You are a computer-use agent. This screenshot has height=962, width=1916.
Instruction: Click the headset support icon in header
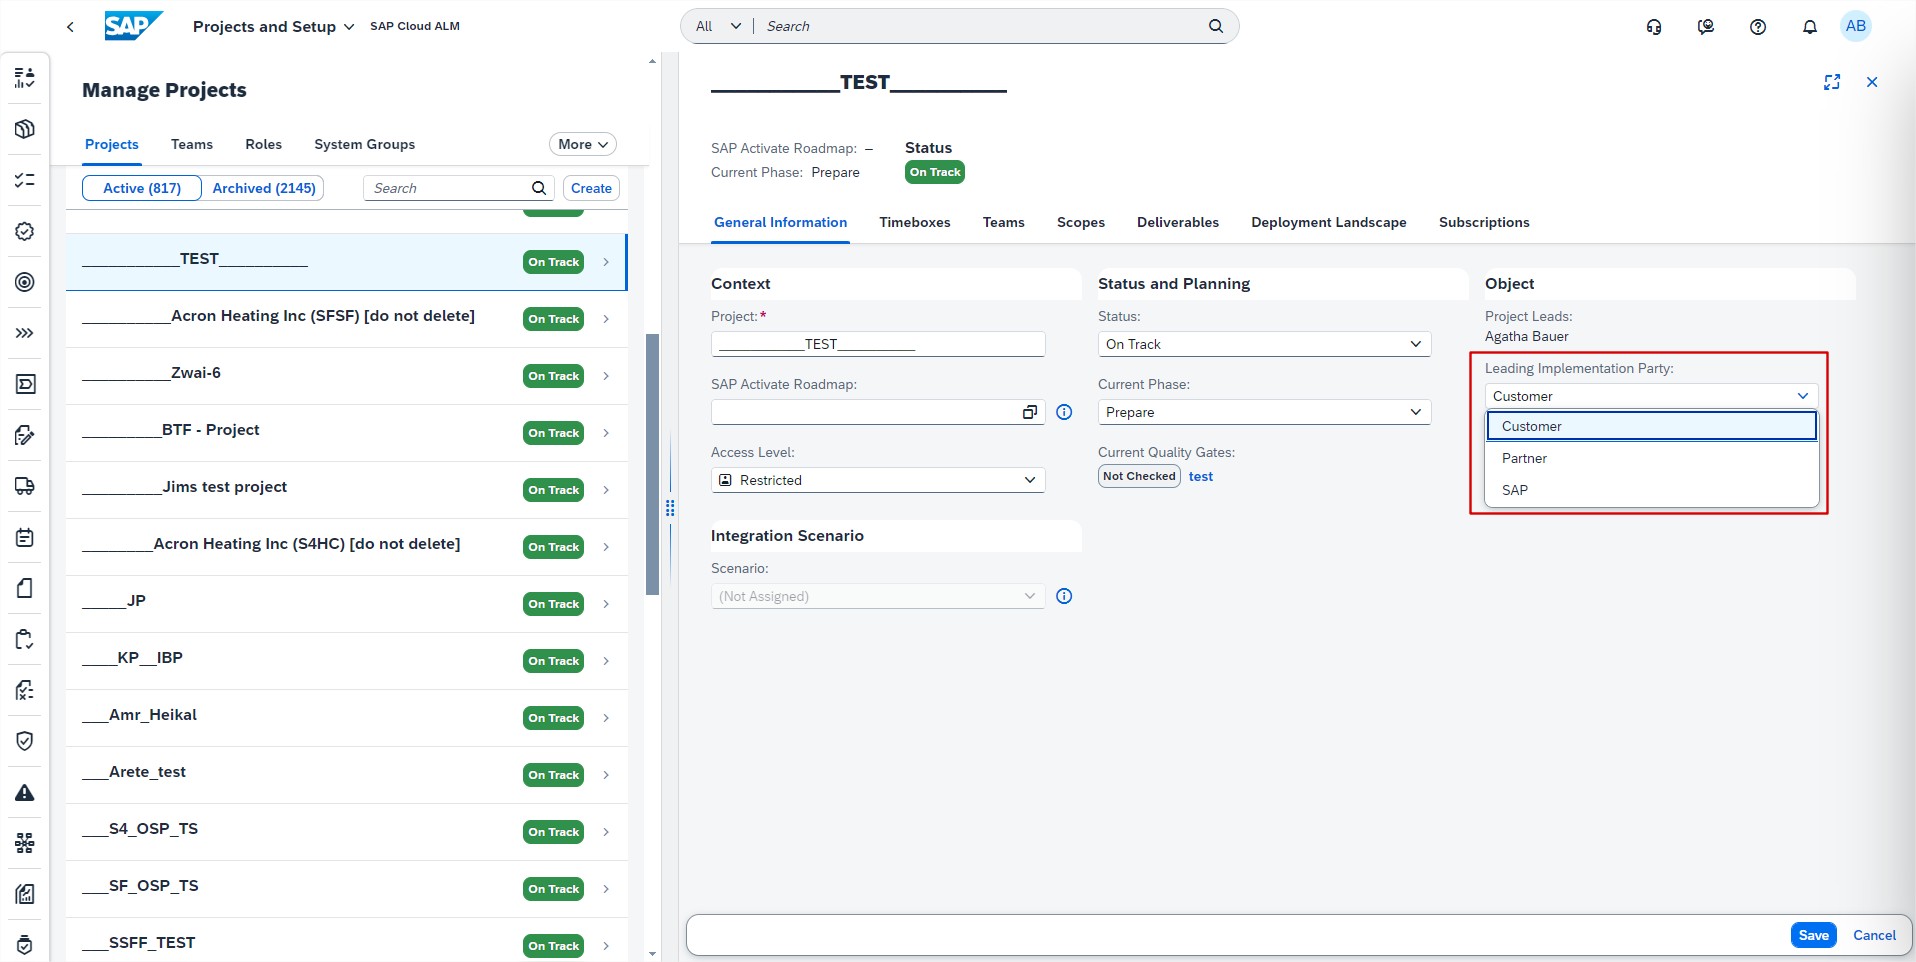1654,27
